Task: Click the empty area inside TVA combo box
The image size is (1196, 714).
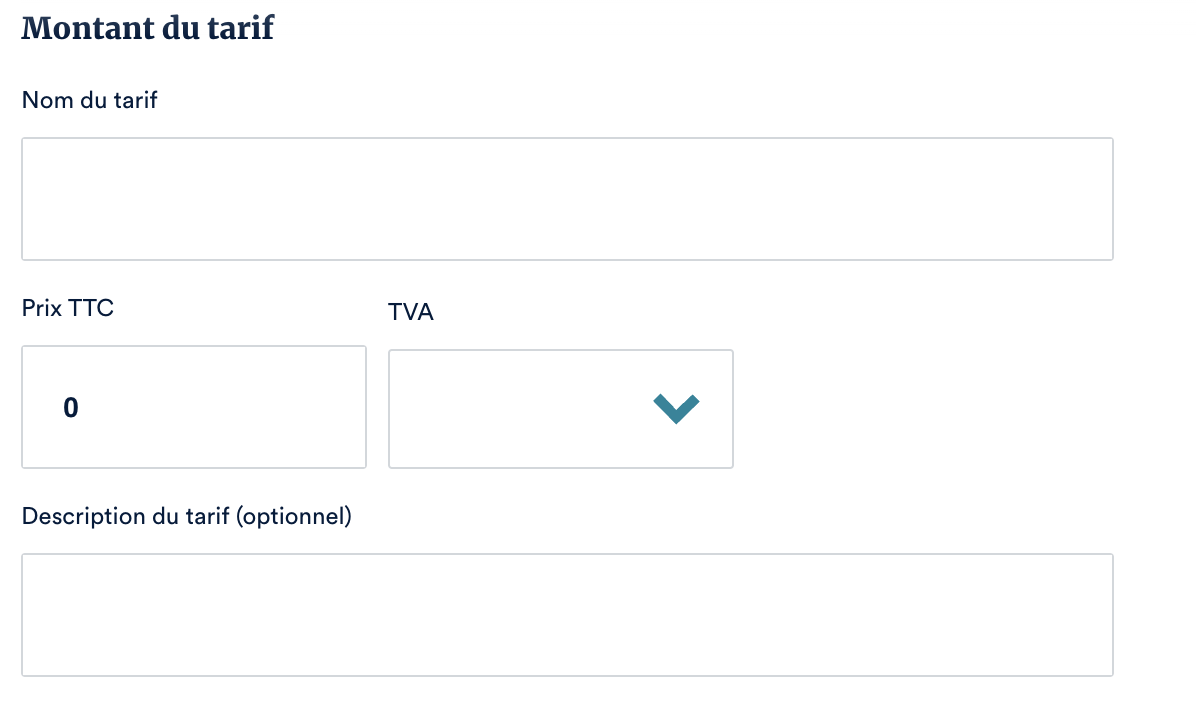Action: [x=500, y=408]
